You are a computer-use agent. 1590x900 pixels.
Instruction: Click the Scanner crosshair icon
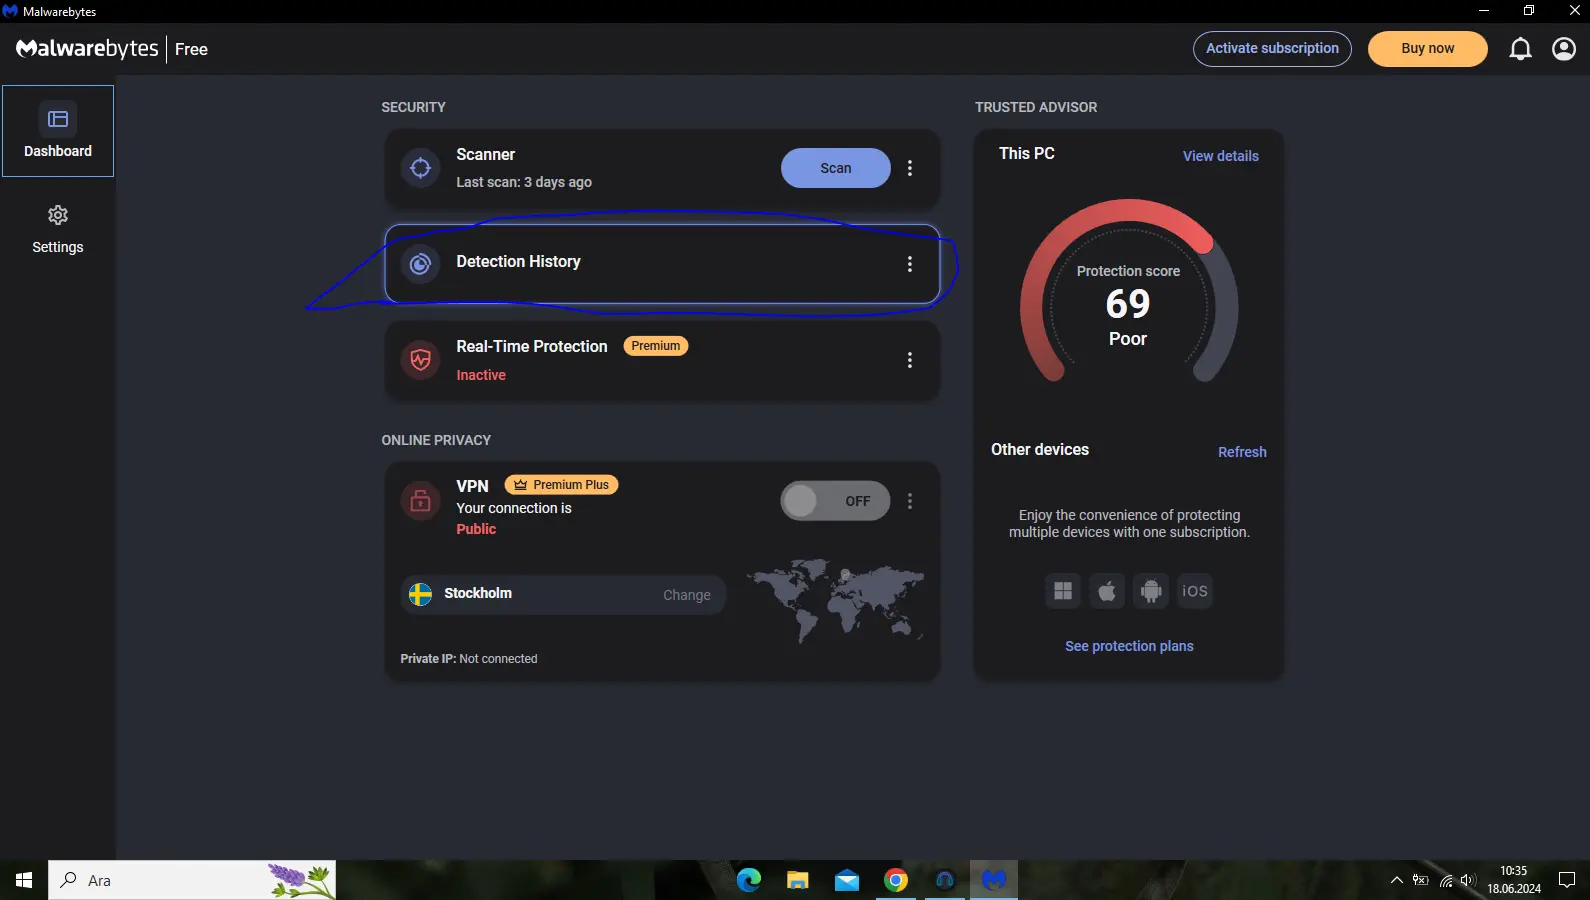tap(421, 168)
